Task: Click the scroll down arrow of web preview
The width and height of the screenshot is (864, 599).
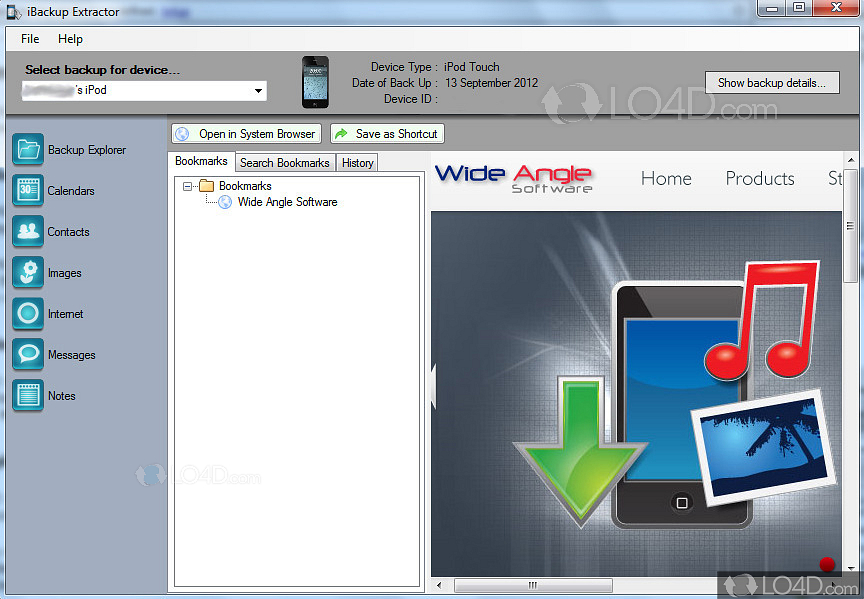Action: pyautogui.click(x=851, y=568)
